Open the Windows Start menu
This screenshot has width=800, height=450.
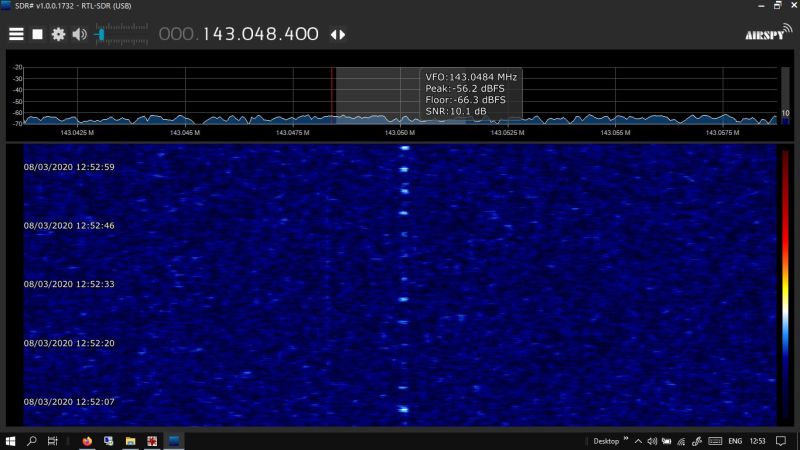tap(10, 441)
